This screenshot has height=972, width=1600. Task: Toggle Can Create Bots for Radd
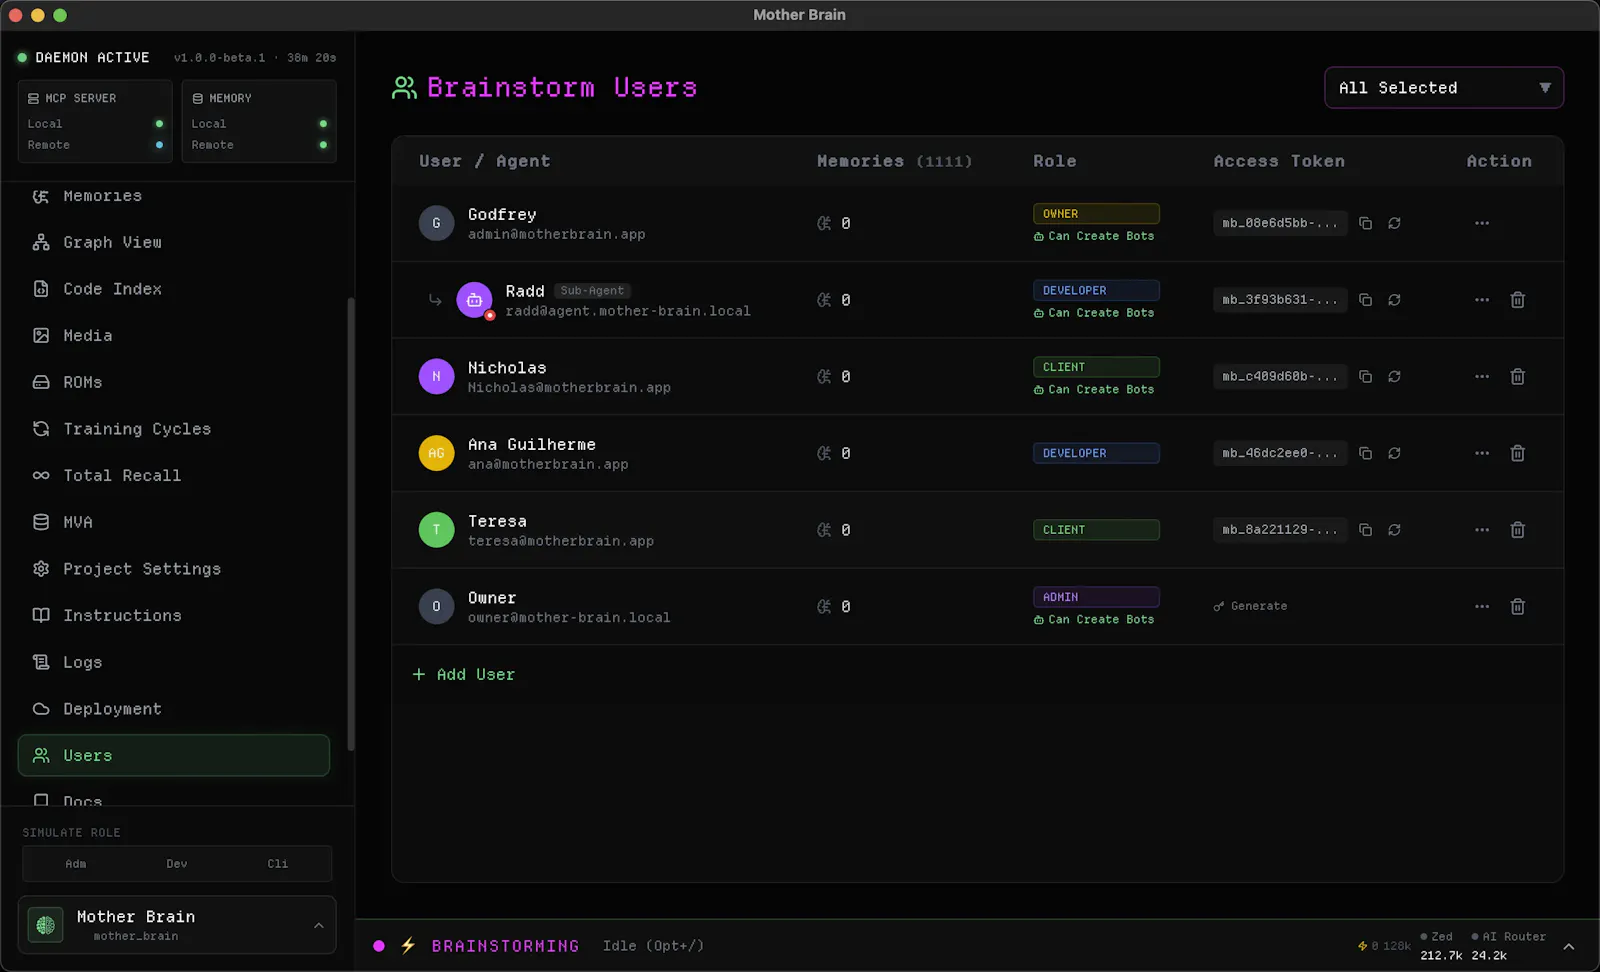1094,313
